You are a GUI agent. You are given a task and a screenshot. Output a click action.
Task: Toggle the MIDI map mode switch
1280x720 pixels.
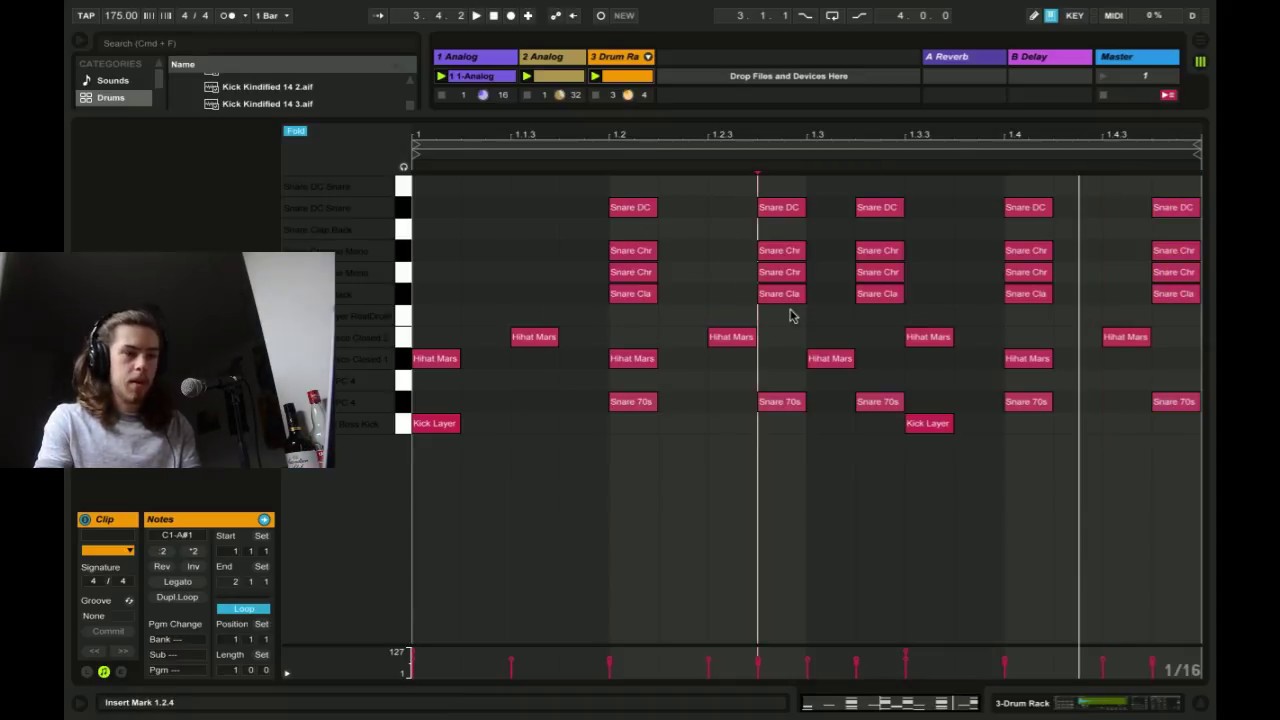[x=1113, y=15]
